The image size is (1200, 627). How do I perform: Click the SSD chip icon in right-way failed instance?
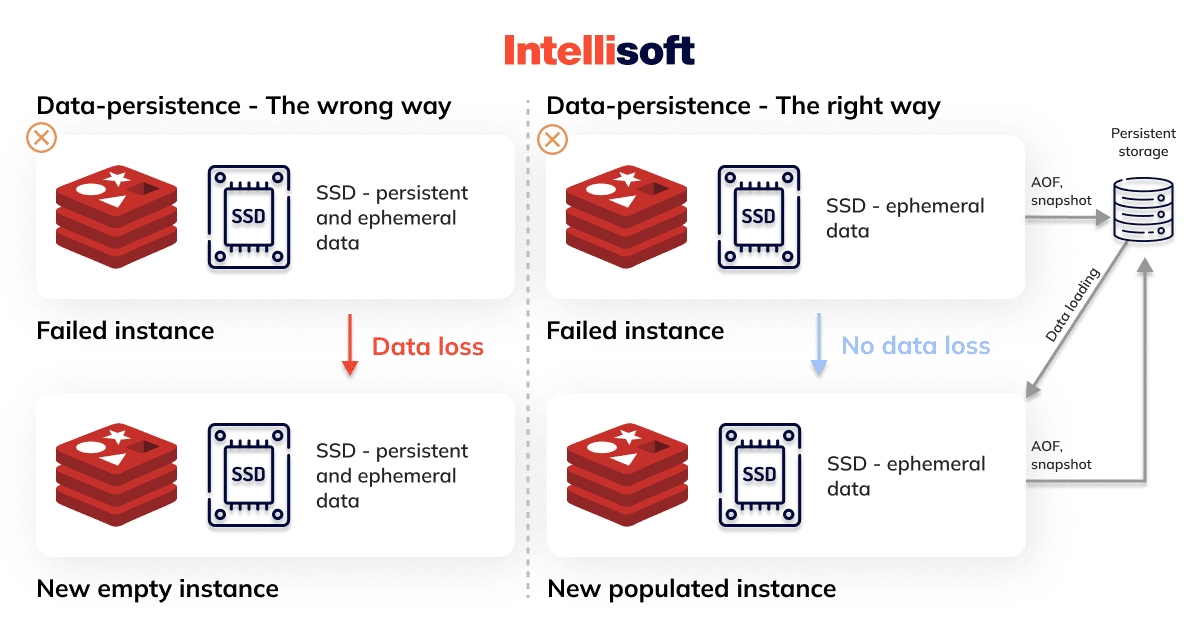click(x=758, y=217)
